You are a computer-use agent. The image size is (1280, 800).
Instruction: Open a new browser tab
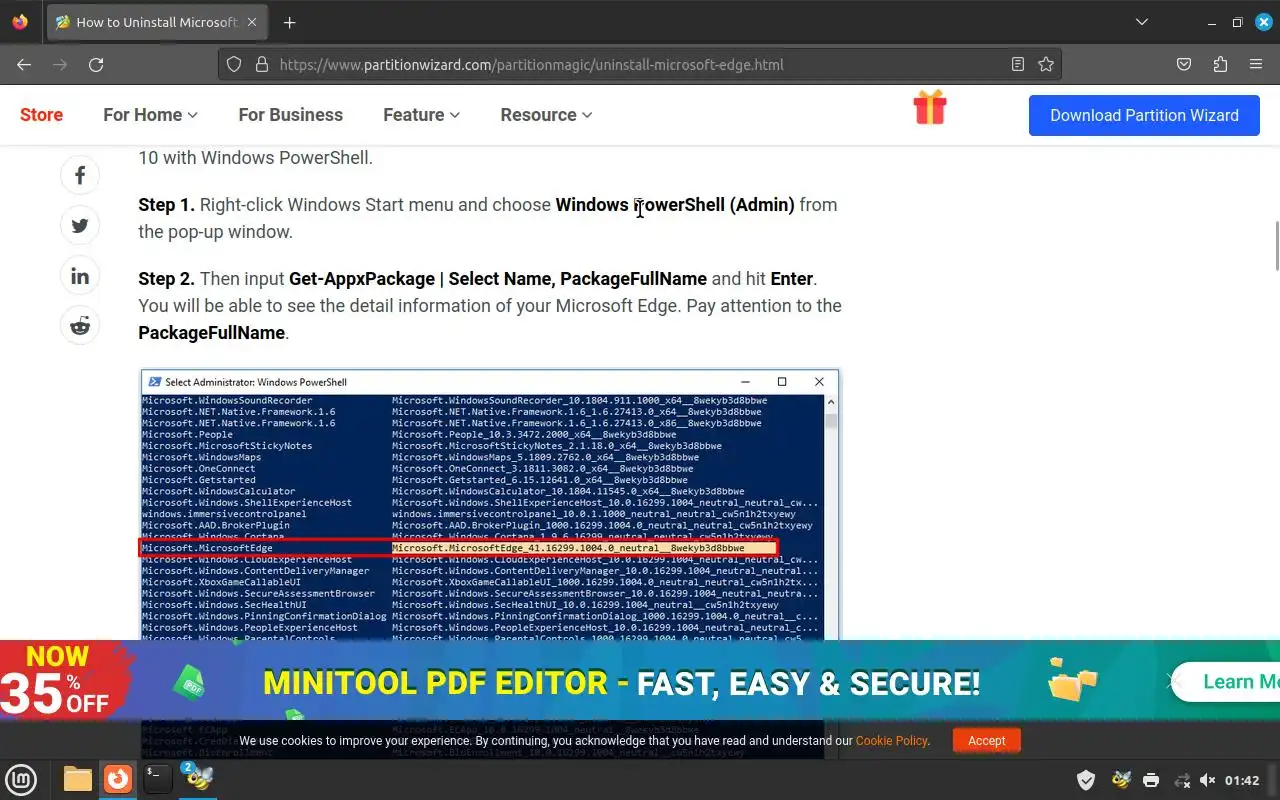pos(289,22)
